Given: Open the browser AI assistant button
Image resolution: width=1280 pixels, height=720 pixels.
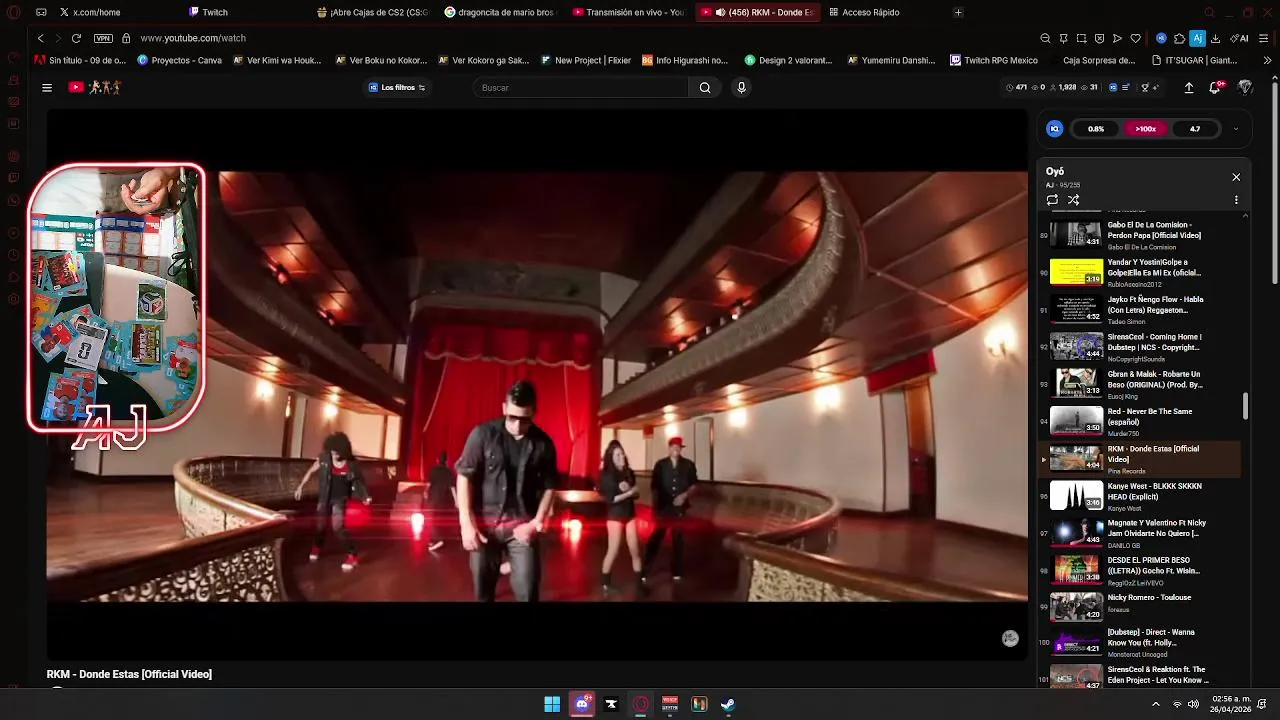Looking at the screenshot, I should click(1241, 38).
